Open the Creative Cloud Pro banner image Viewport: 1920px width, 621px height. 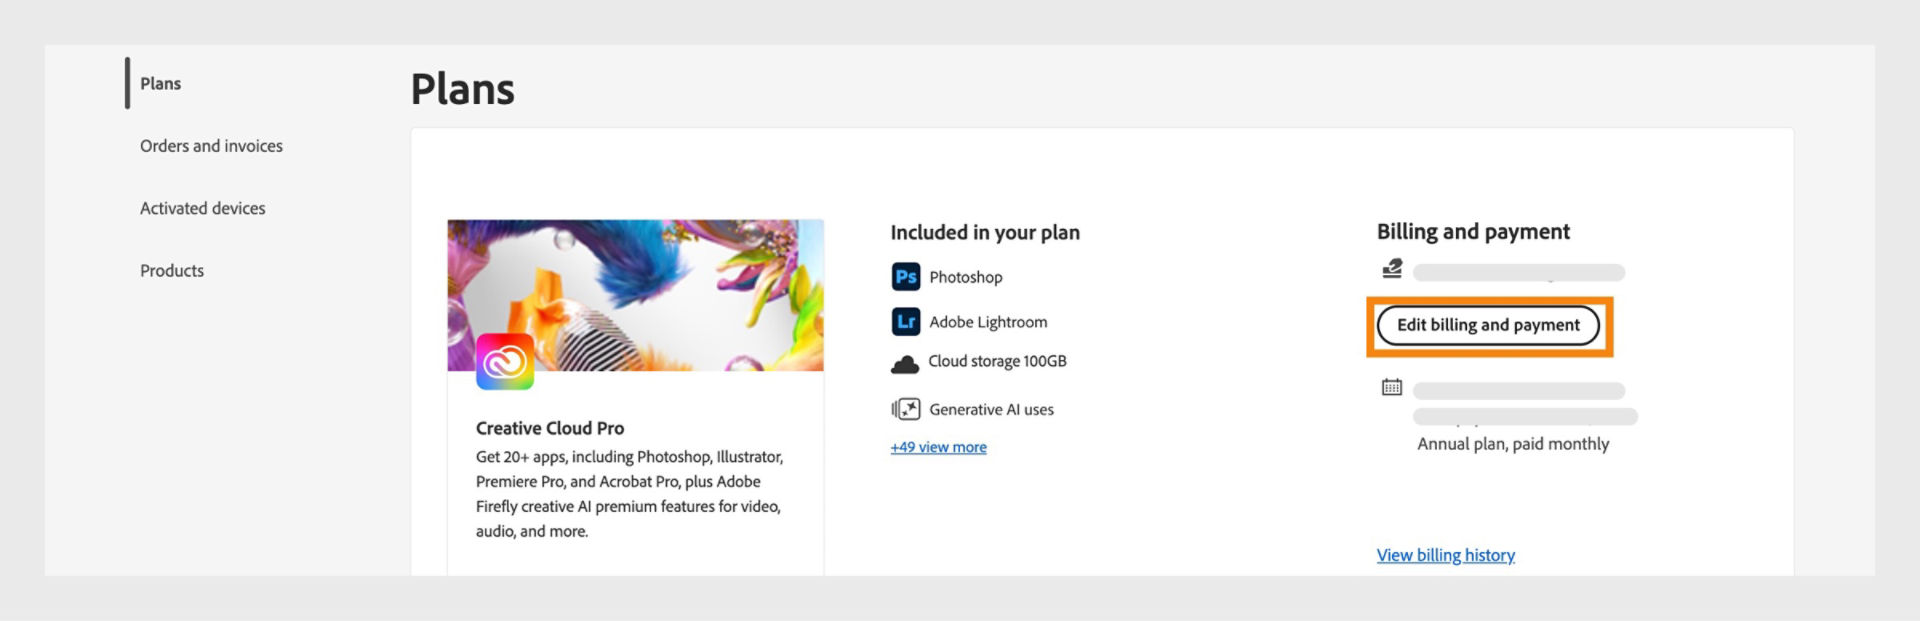[x=635, y=295]
